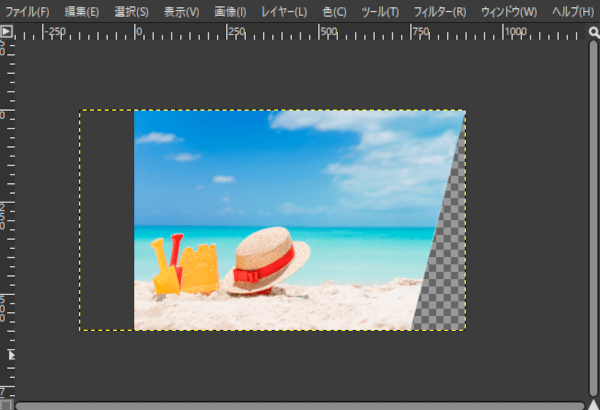Click the yellow sand castle toy on canvas

coord(198,268)
